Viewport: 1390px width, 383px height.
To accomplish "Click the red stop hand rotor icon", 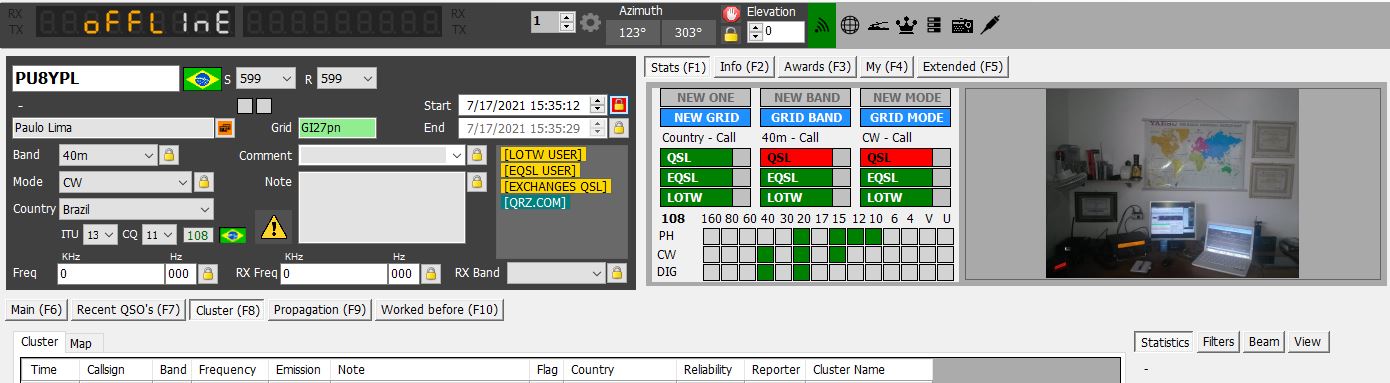I will (x=731, y=14).
